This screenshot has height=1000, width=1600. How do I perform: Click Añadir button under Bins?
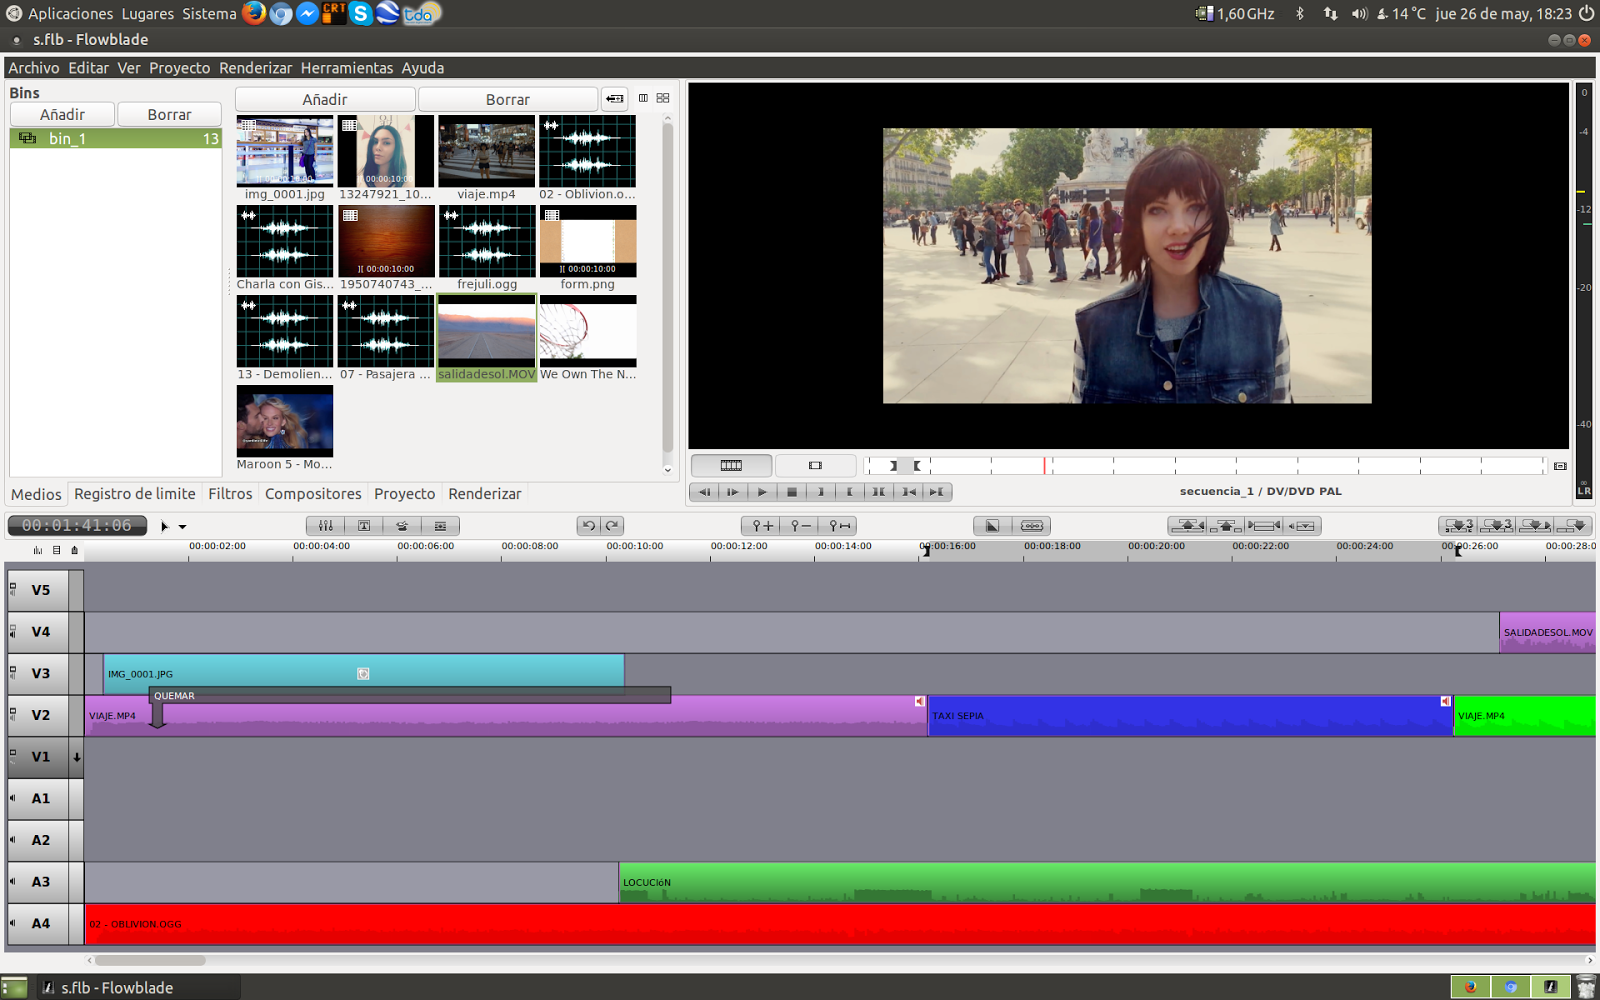click(x=62, y=115)
